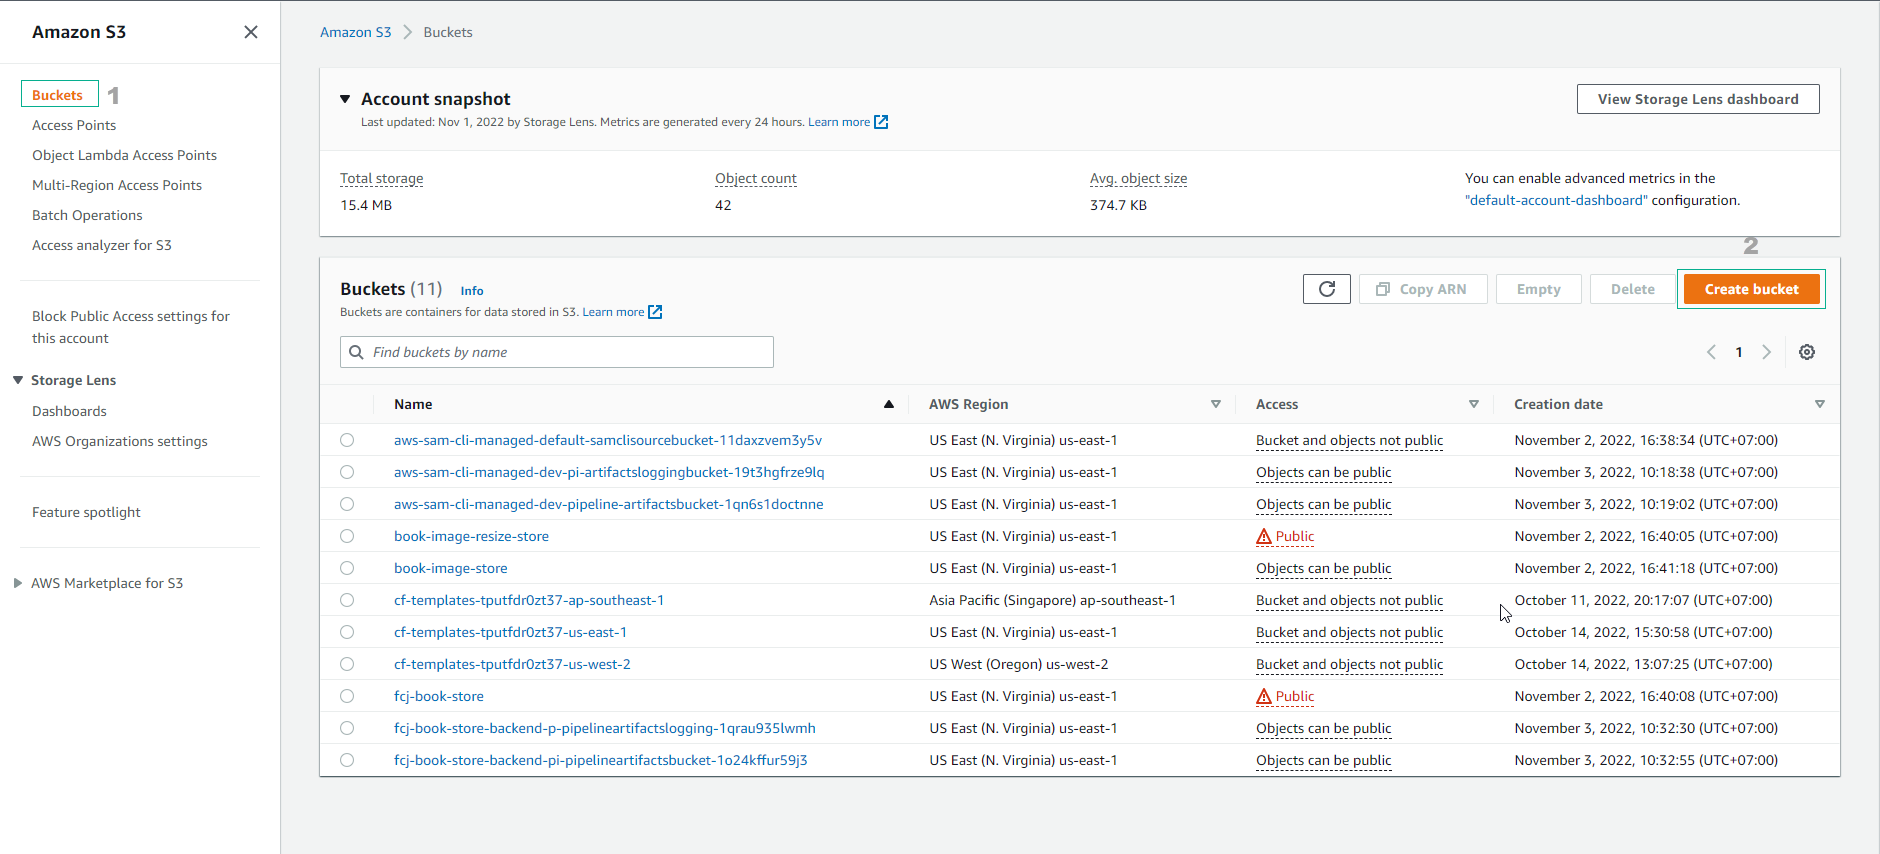This screenshot has height=854, width=1880.
Task: Open fcj-book-store-backend-pi-pipelineartifactsbucket link
Action: 601,760
